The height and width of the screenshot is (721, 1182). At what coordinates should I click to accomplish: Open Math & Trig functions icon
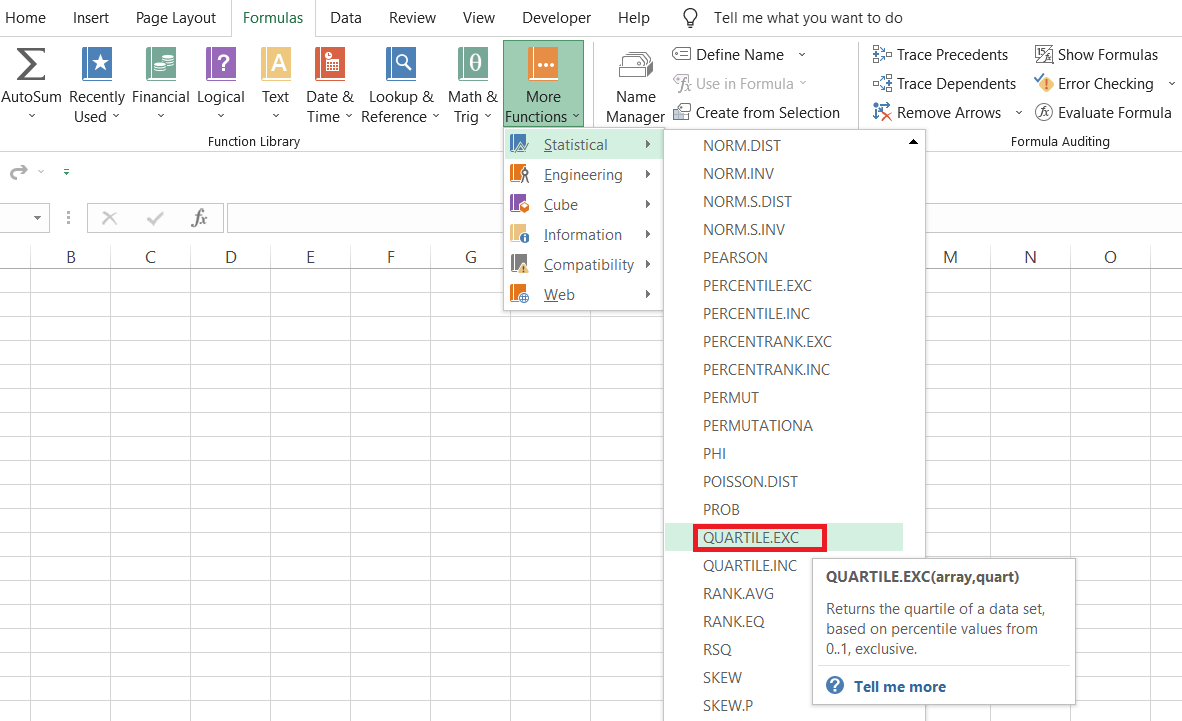(472, 65)
